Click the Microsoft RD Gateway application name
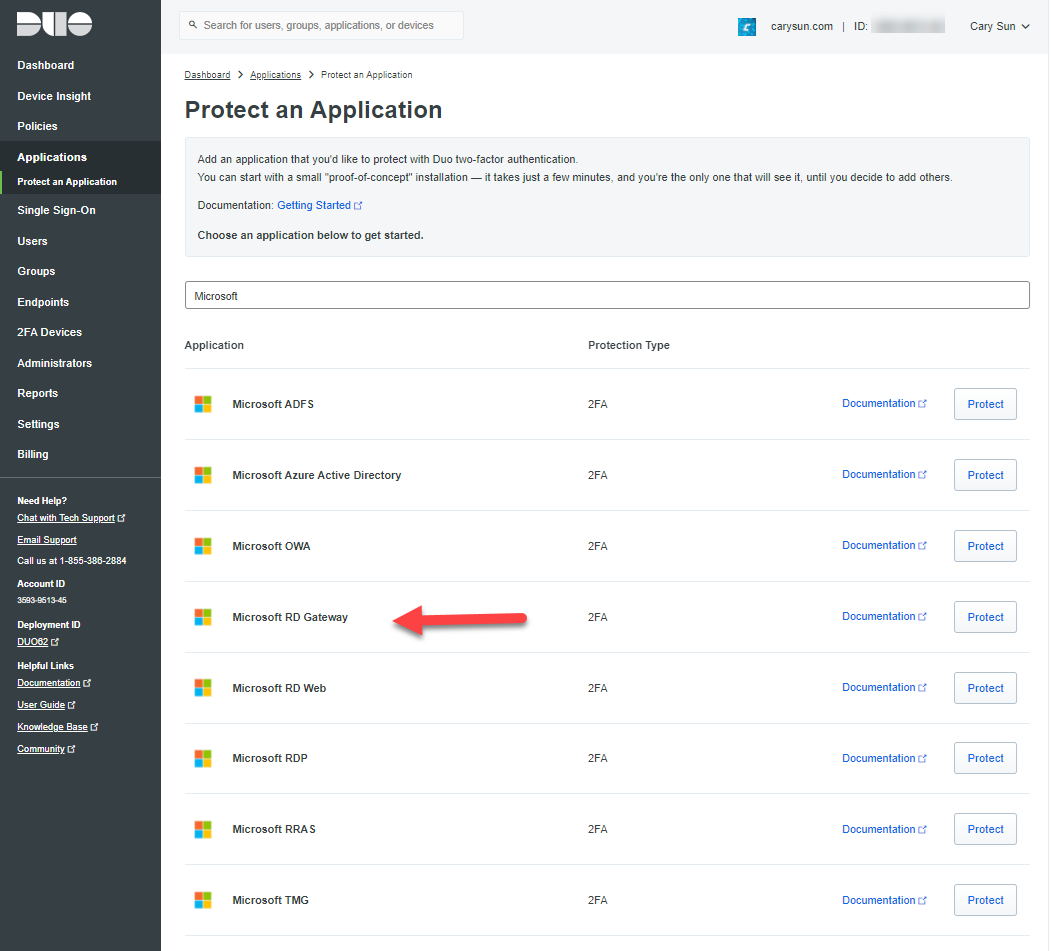 [290, 617]
